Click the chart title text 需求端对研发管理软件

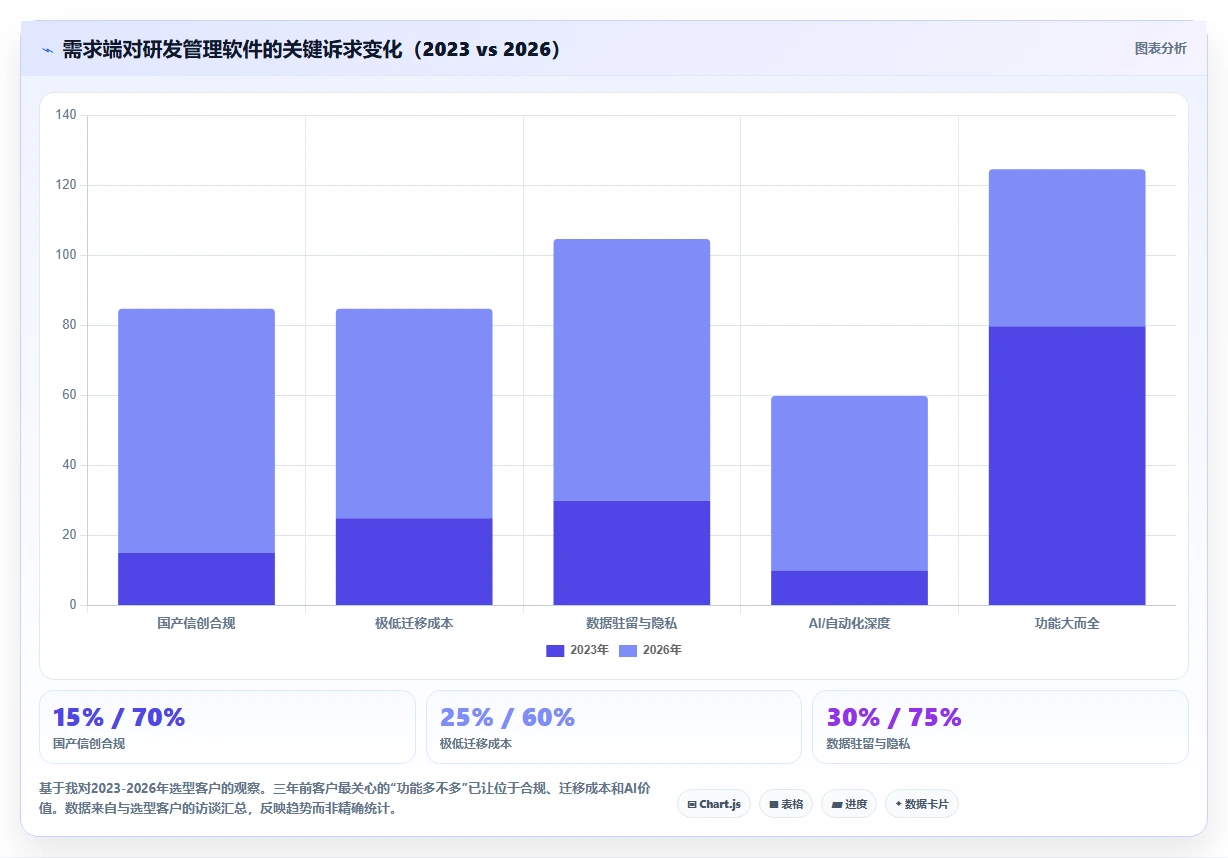click(x=161, y=49)
